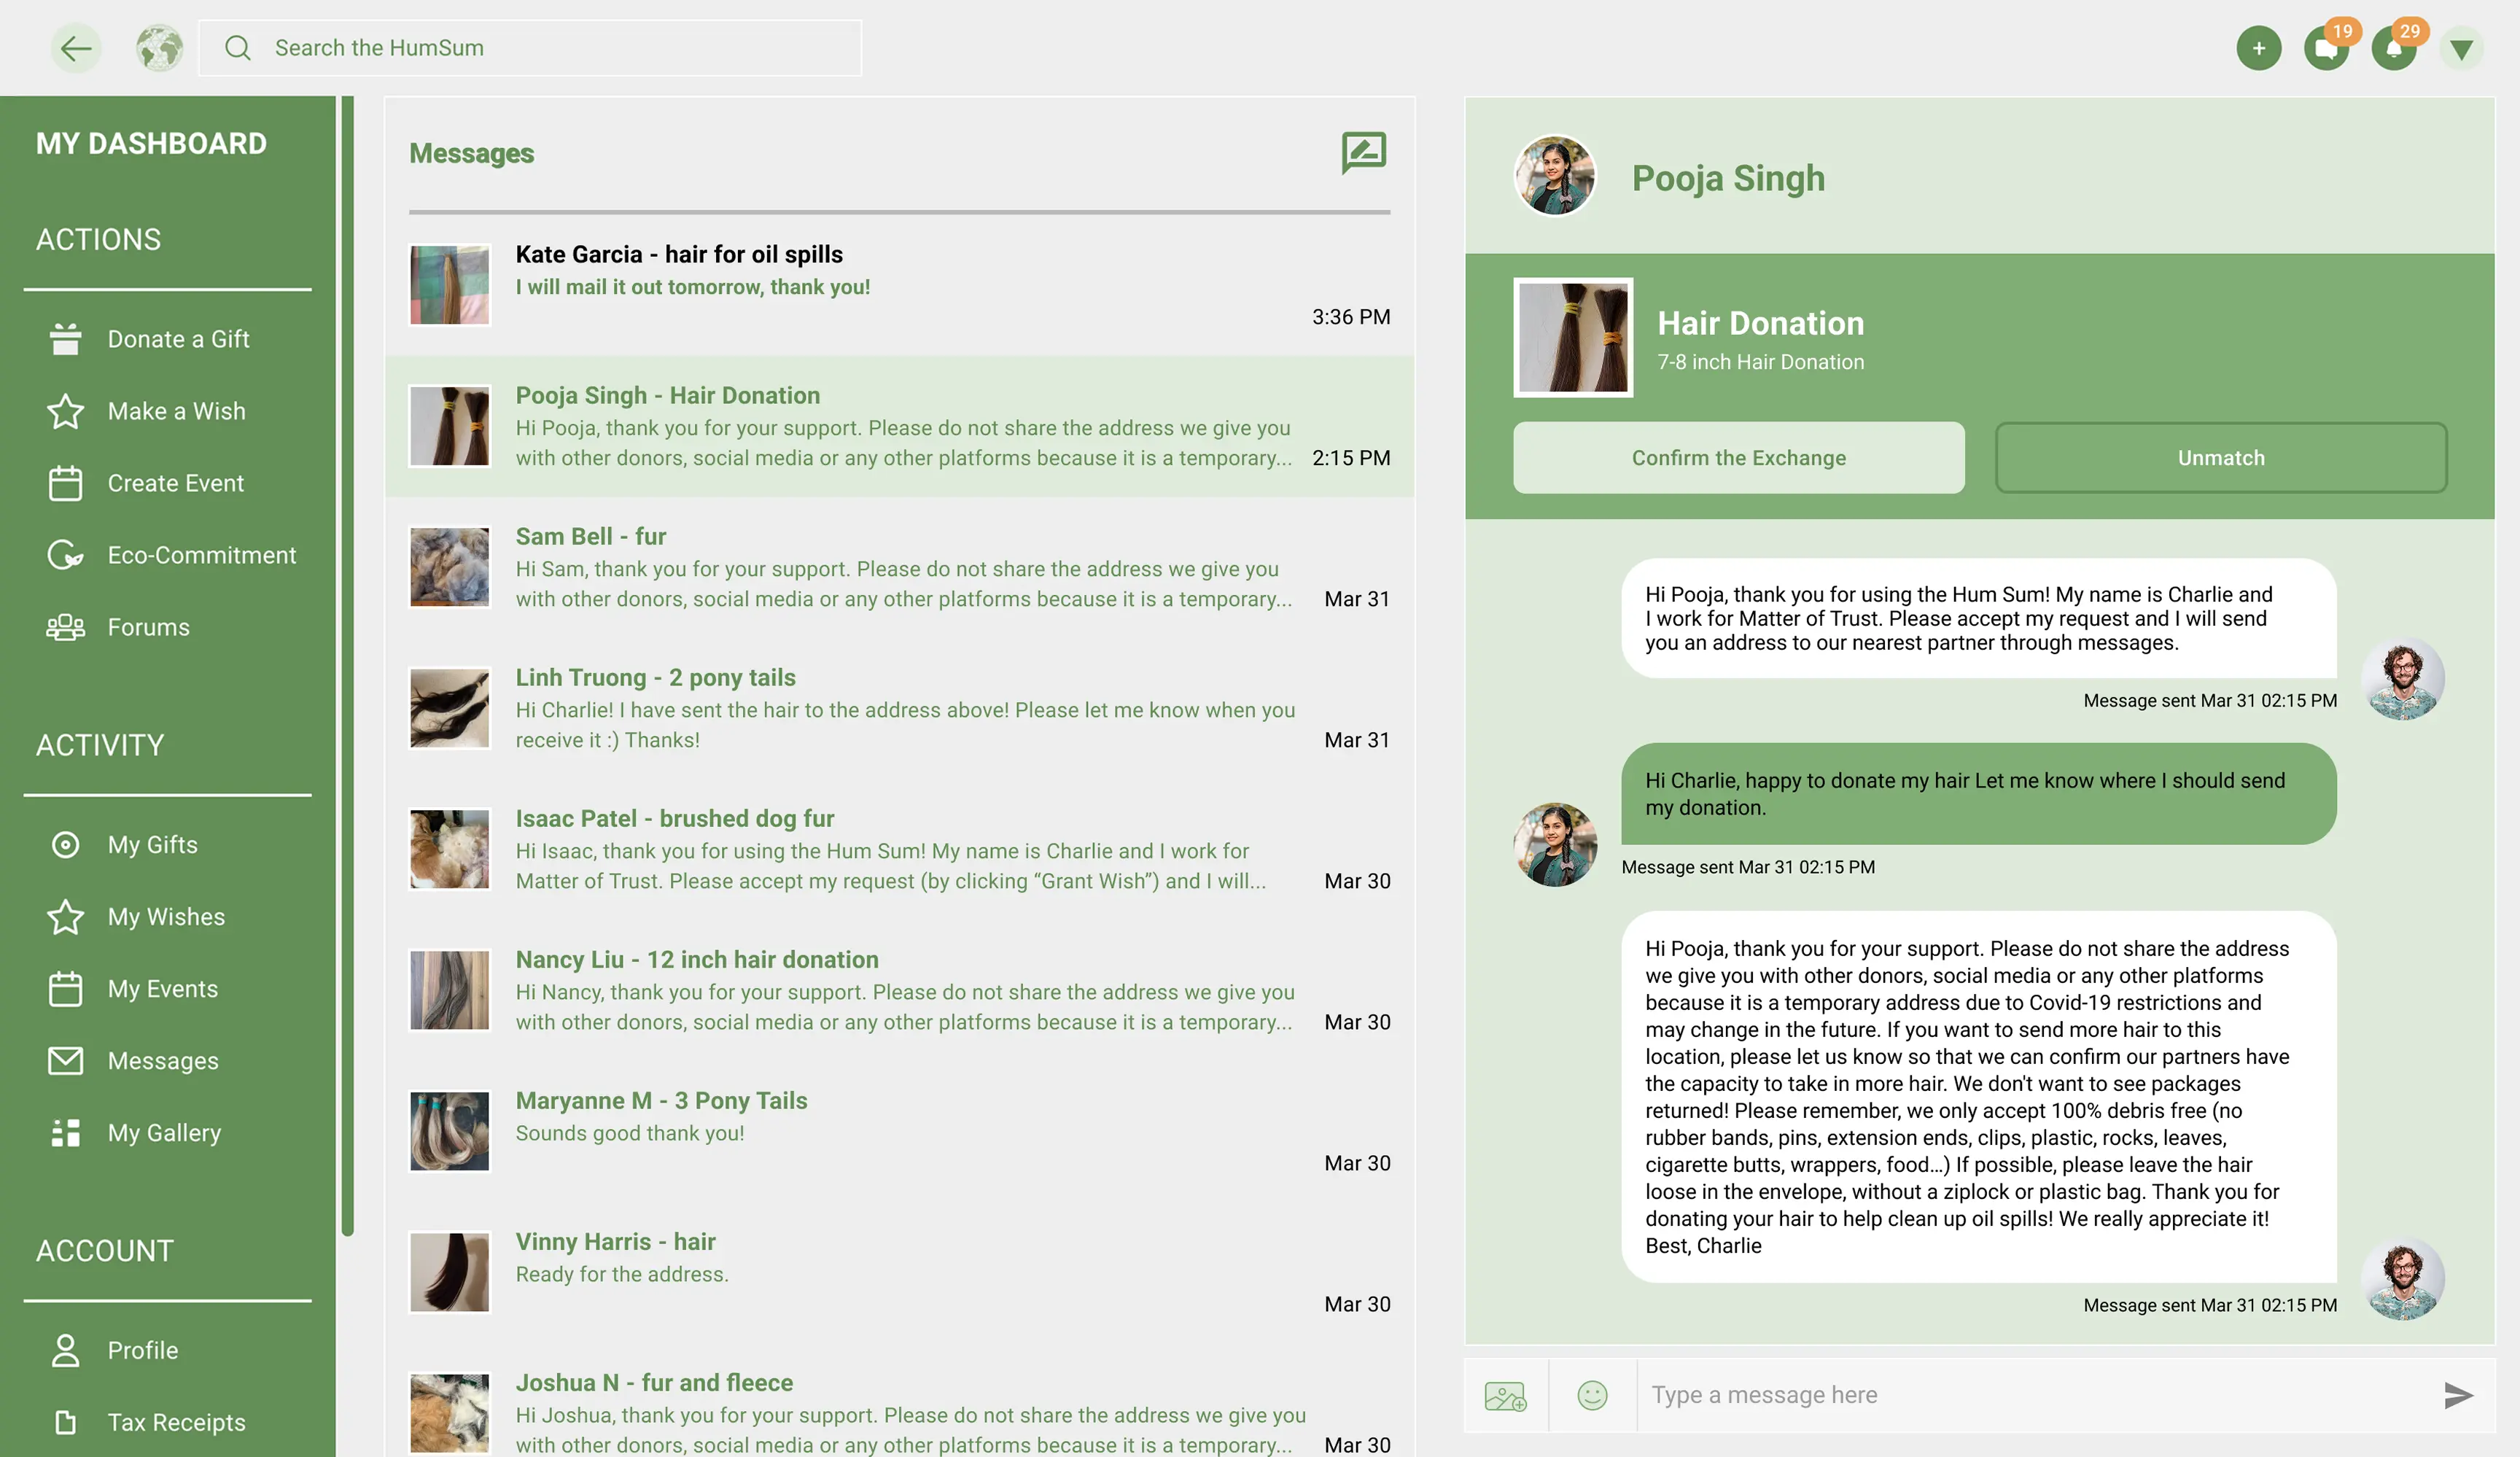
Task: Open Sam Bell fur conversation
Action: pyautogui.click(x=899, y=567)
